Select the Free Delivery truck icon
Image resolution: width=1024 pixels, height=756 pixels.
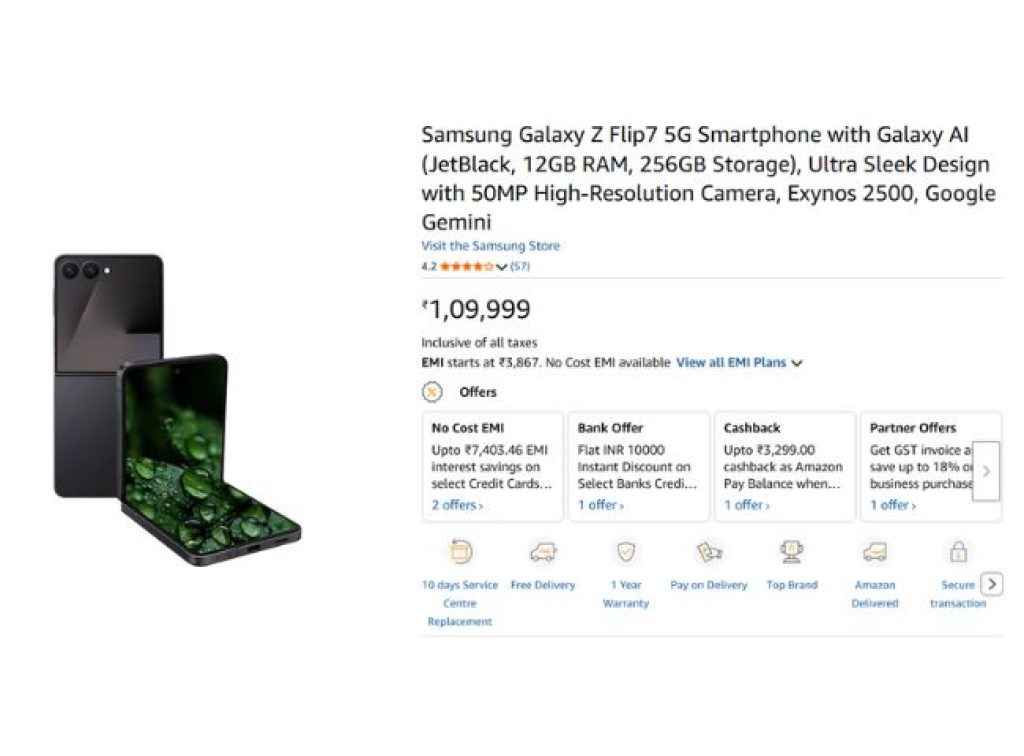[543, 551]
